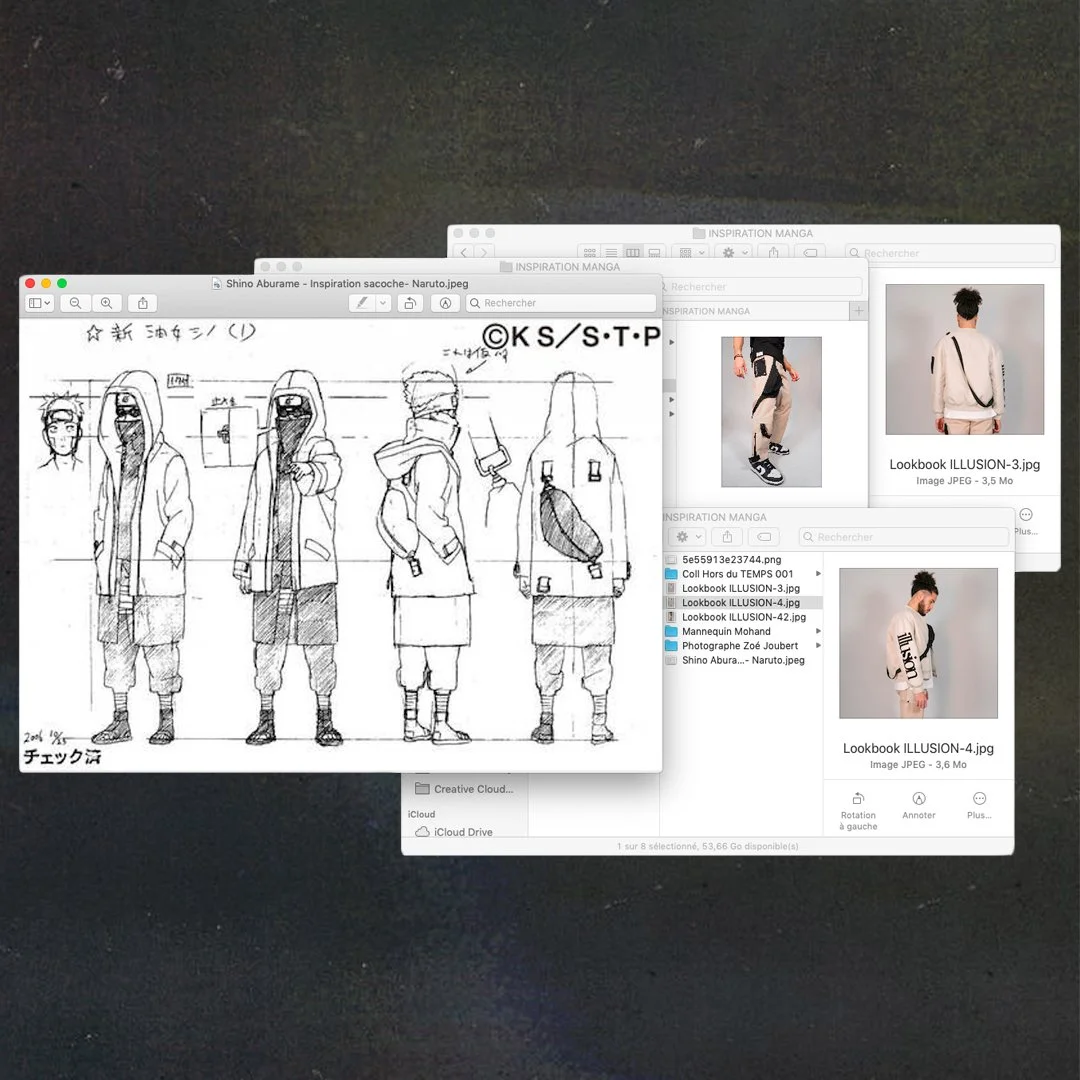Click the share icon in Preview's toolbar

pyautogui.click(x=143, y=303)
